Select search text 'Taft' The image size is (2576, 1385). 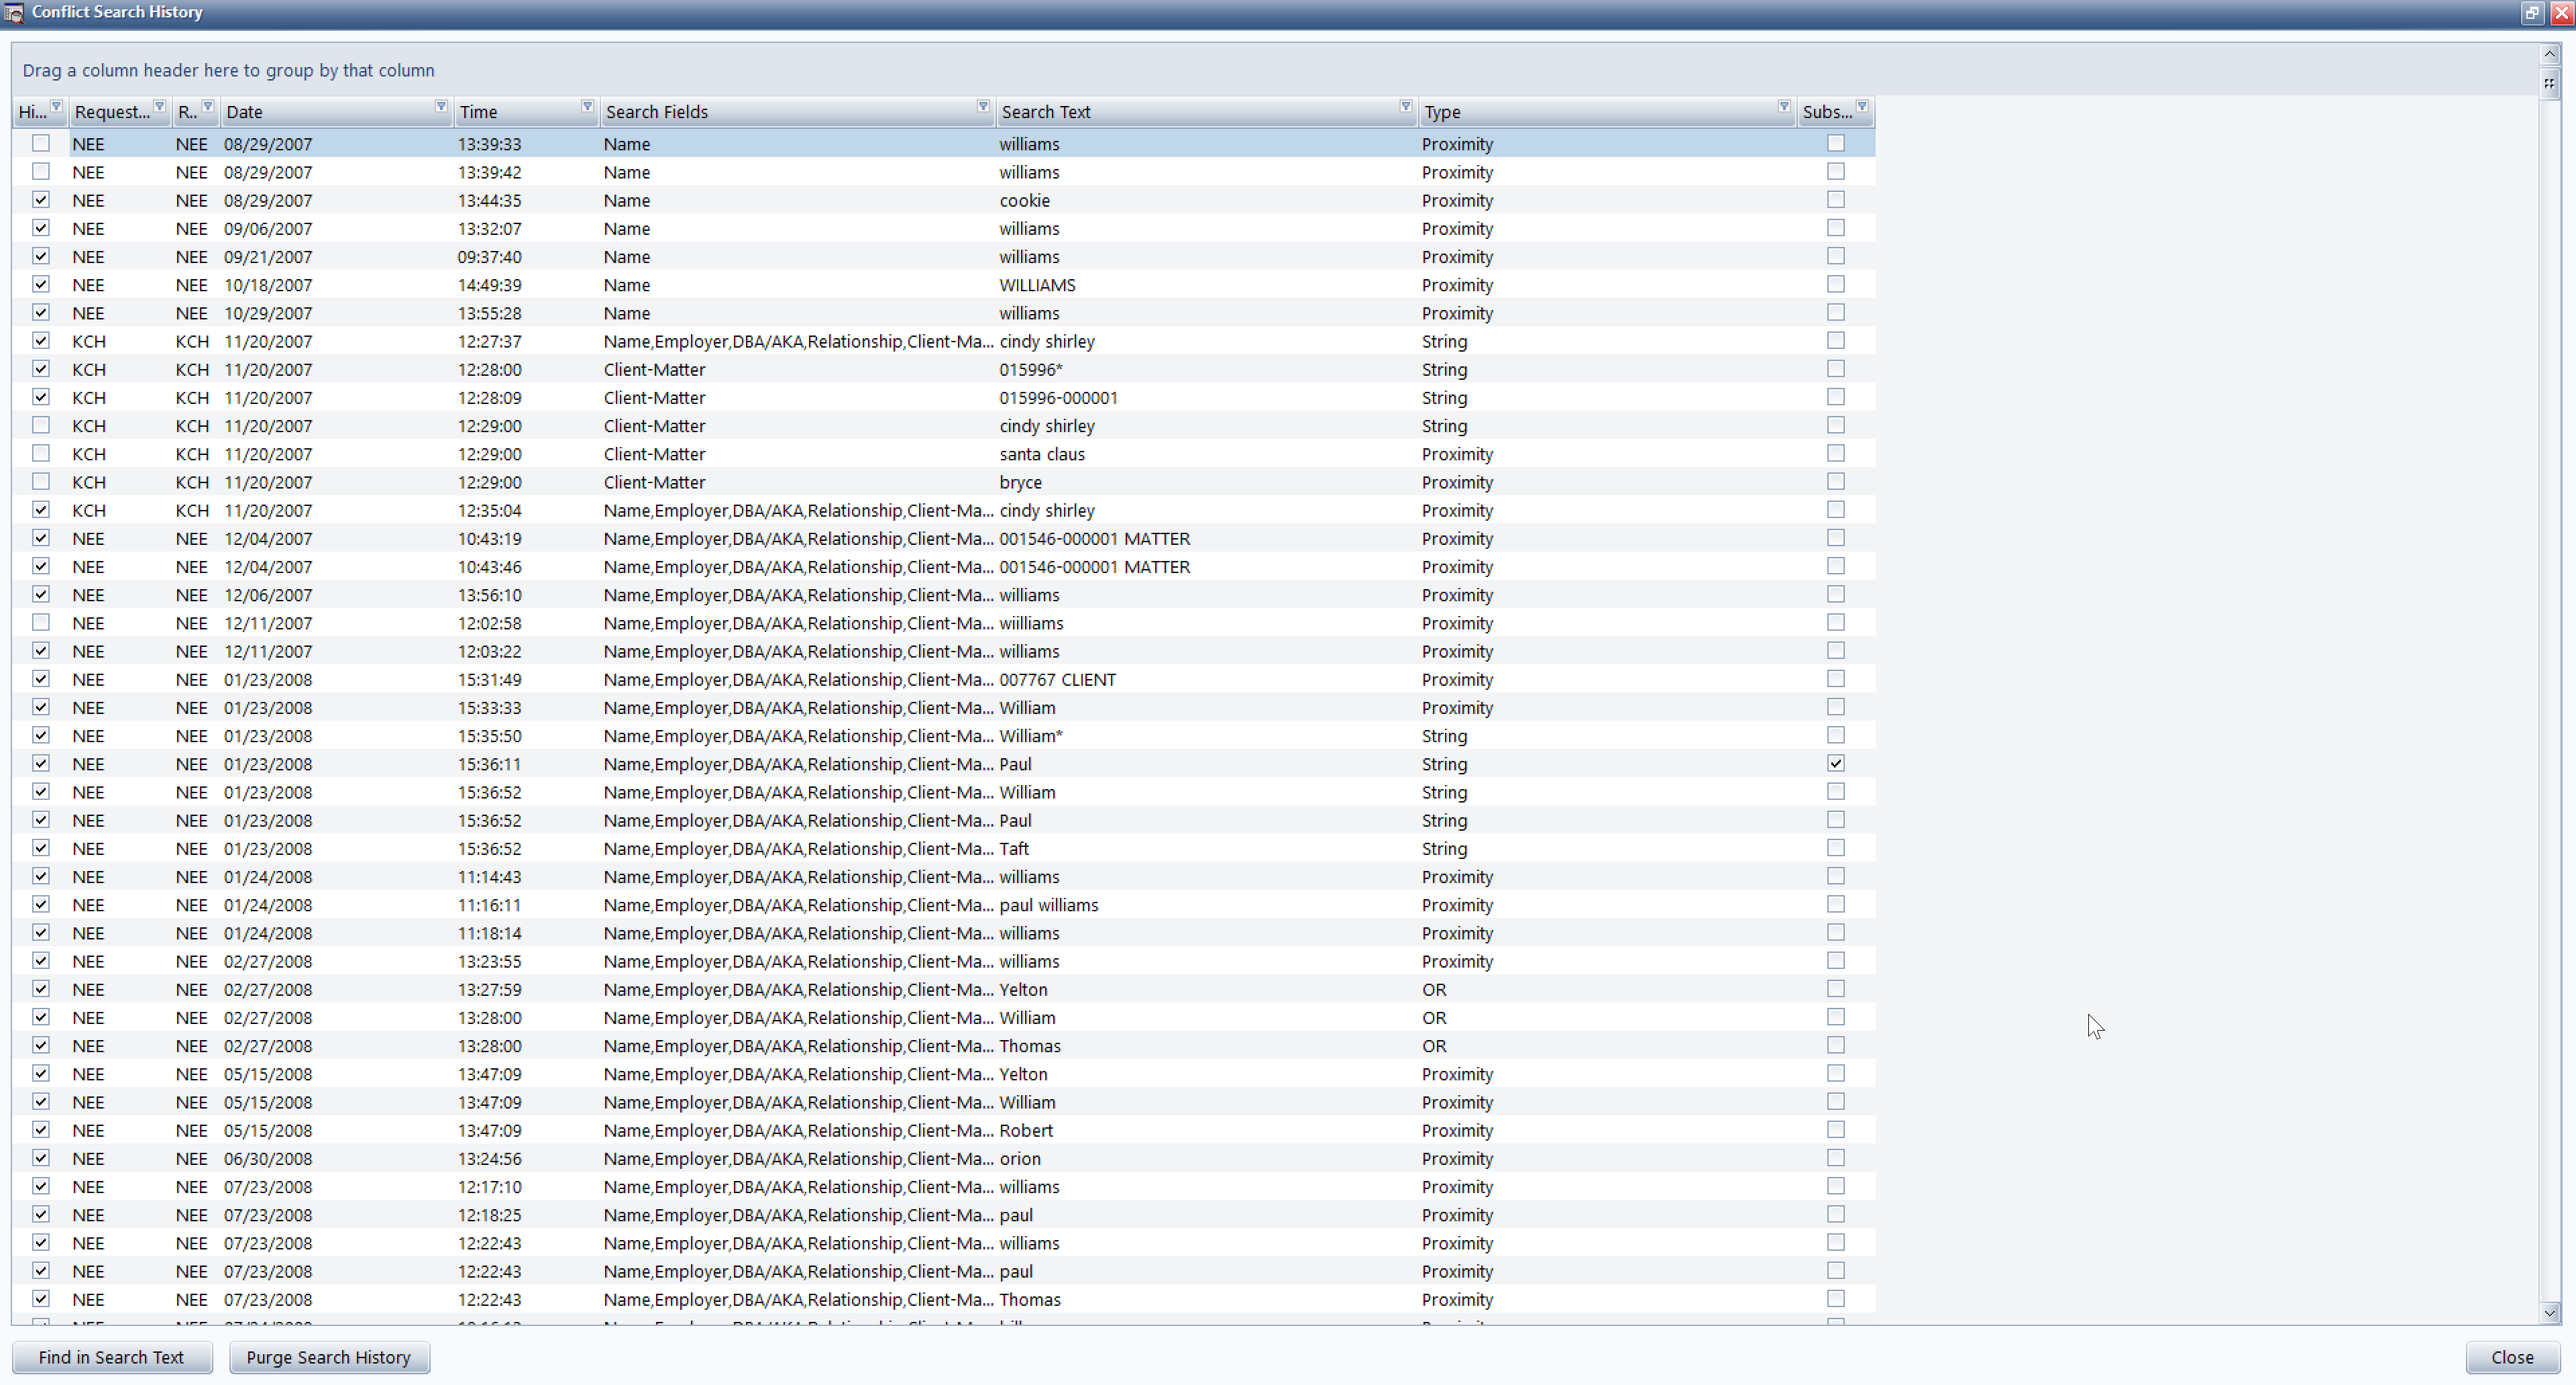[x=1014, y=849]
